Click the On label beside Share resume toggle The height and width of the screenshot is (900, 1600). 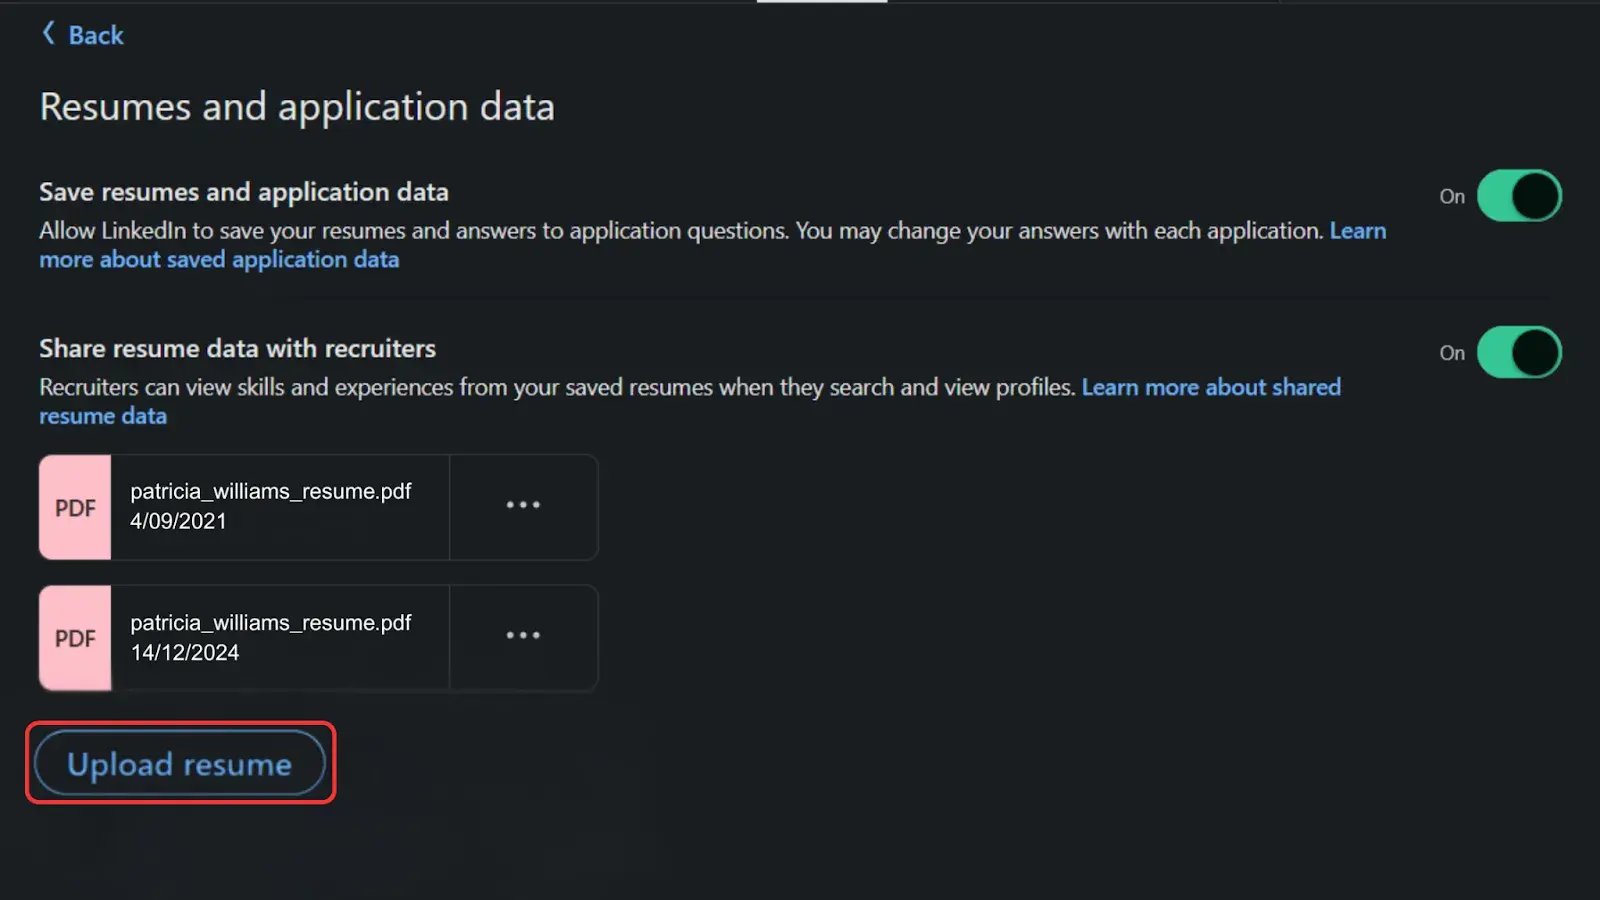point(1452,354)
